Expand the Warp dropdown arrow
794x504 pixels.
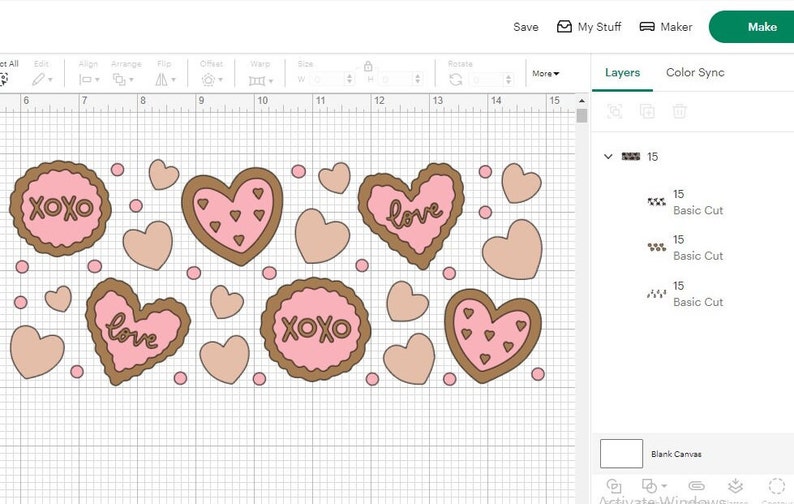[x=271, y=81]
